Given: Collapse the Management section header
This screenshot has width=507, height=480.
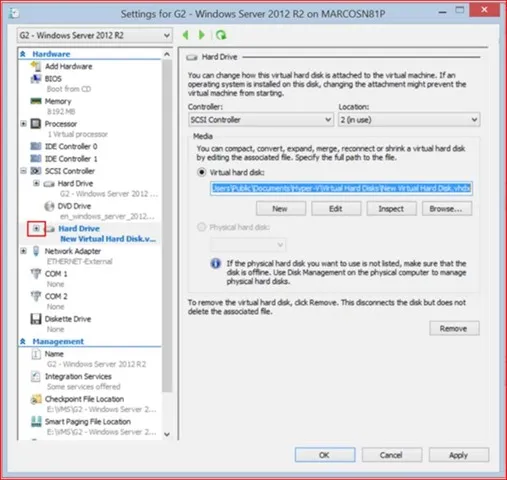Looking at the screenshot, I should coord(23,341).
